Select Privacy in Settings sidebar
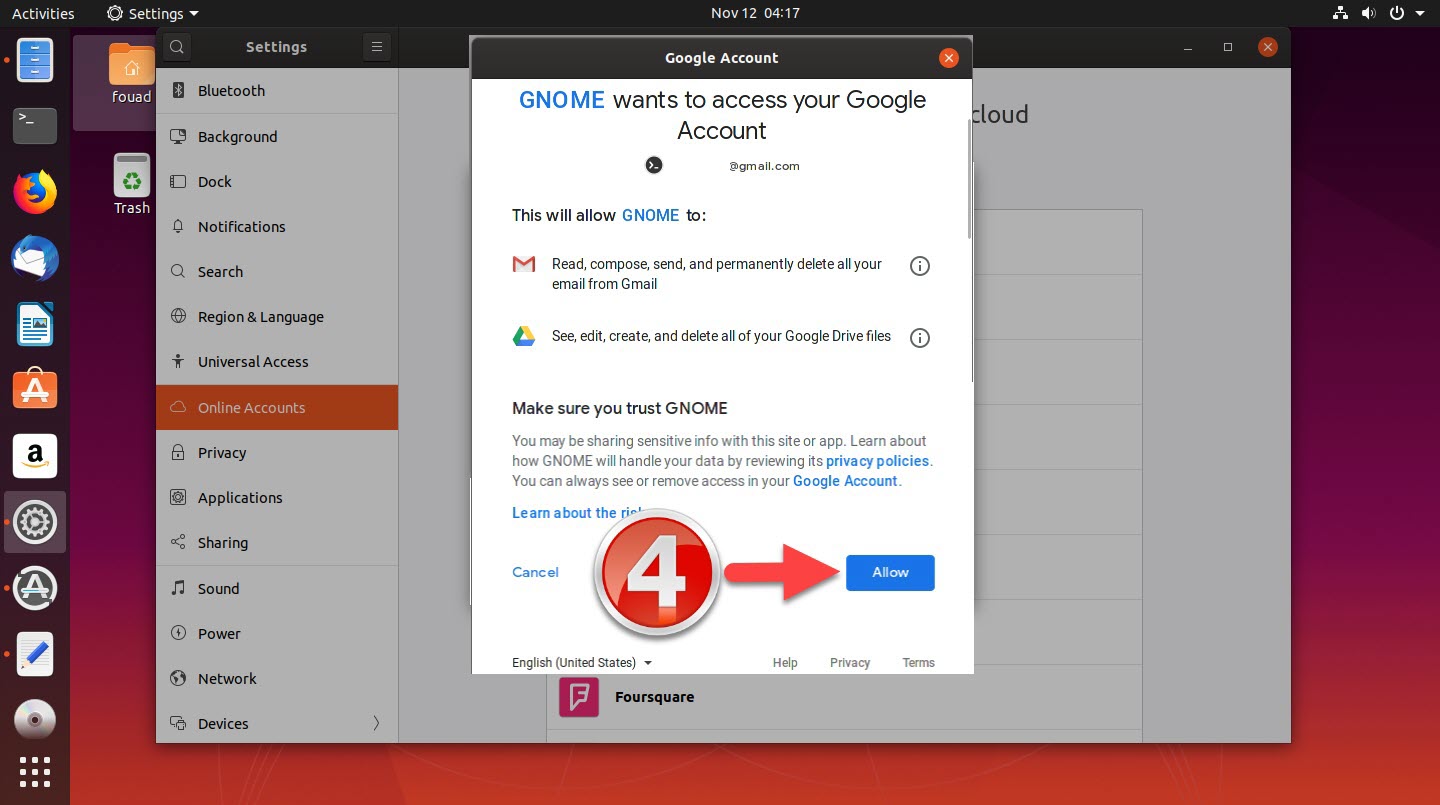The height and width of the screenshot is (805, 1440). (277, 452)
